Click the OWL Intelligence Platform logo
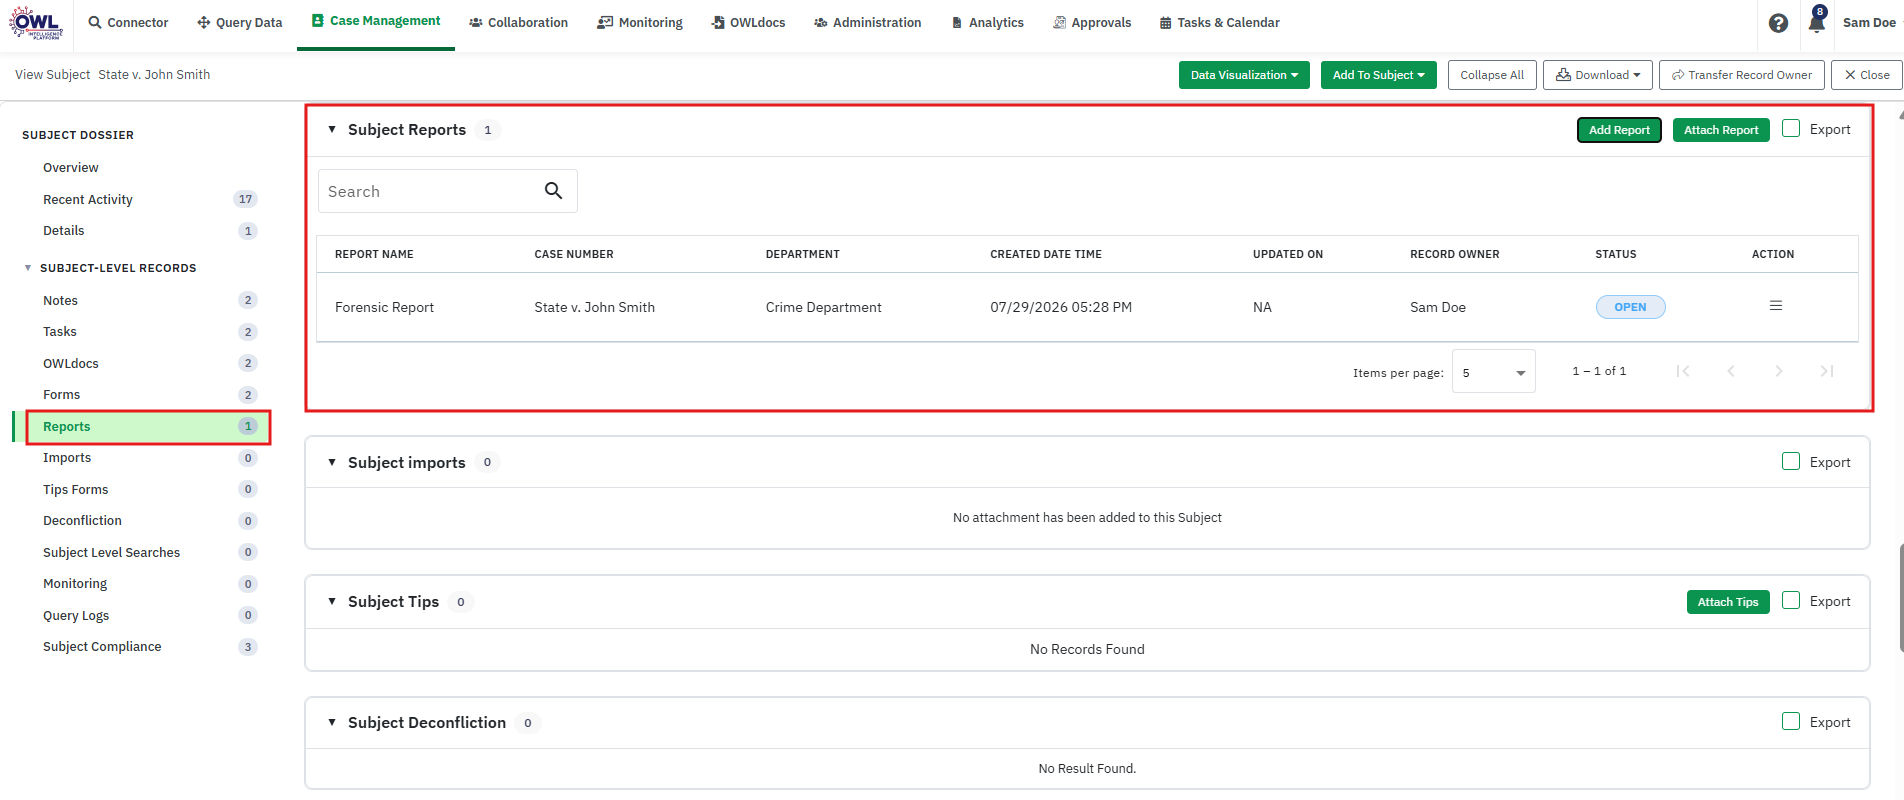This screenshot has height=800, width=1904. 36,22
